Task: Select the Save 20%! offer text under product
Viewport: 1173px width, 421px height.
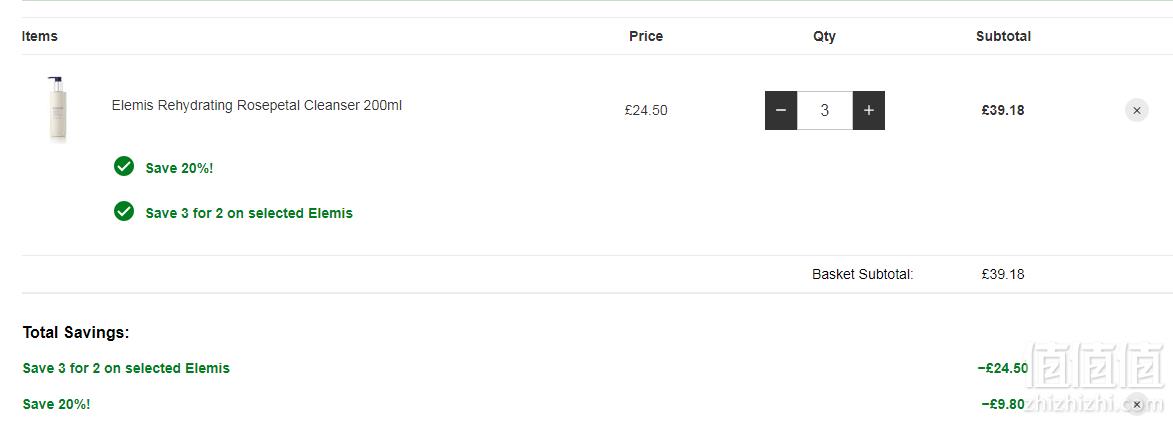Action: [179, 168]
